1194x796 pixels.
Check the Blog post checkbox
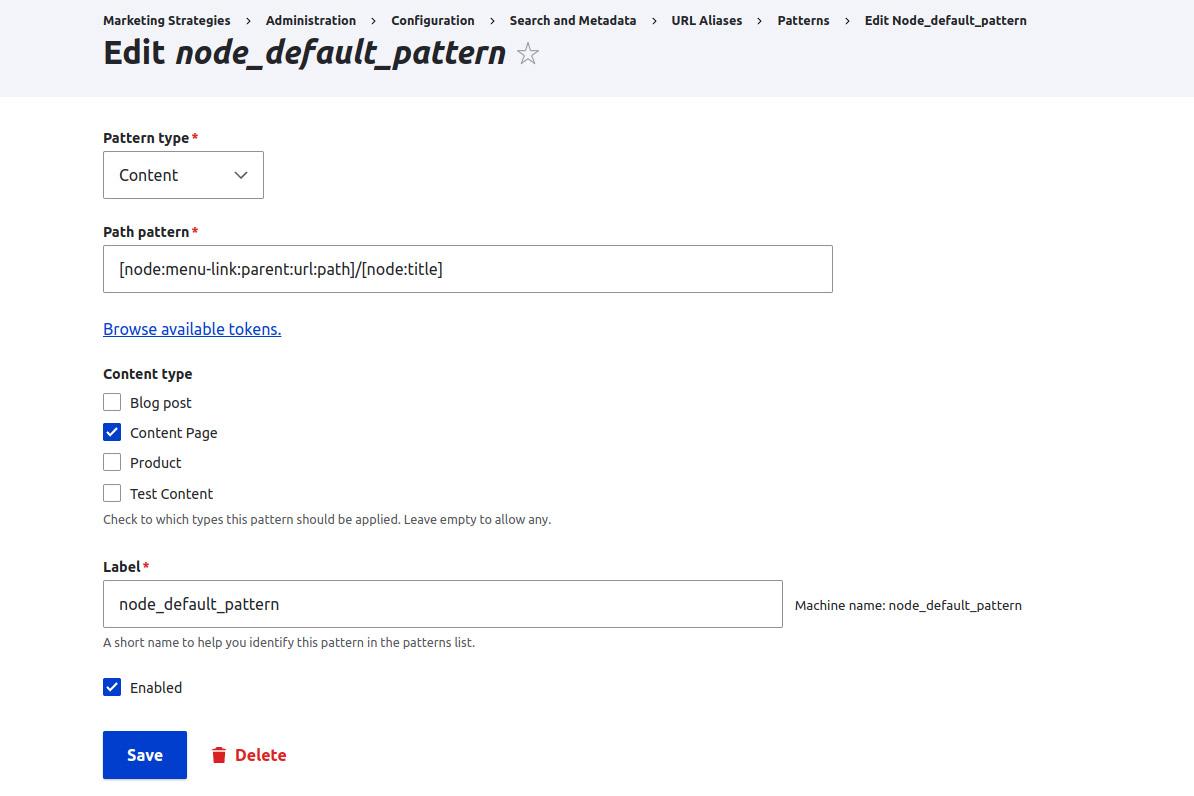tap(112, 402)
